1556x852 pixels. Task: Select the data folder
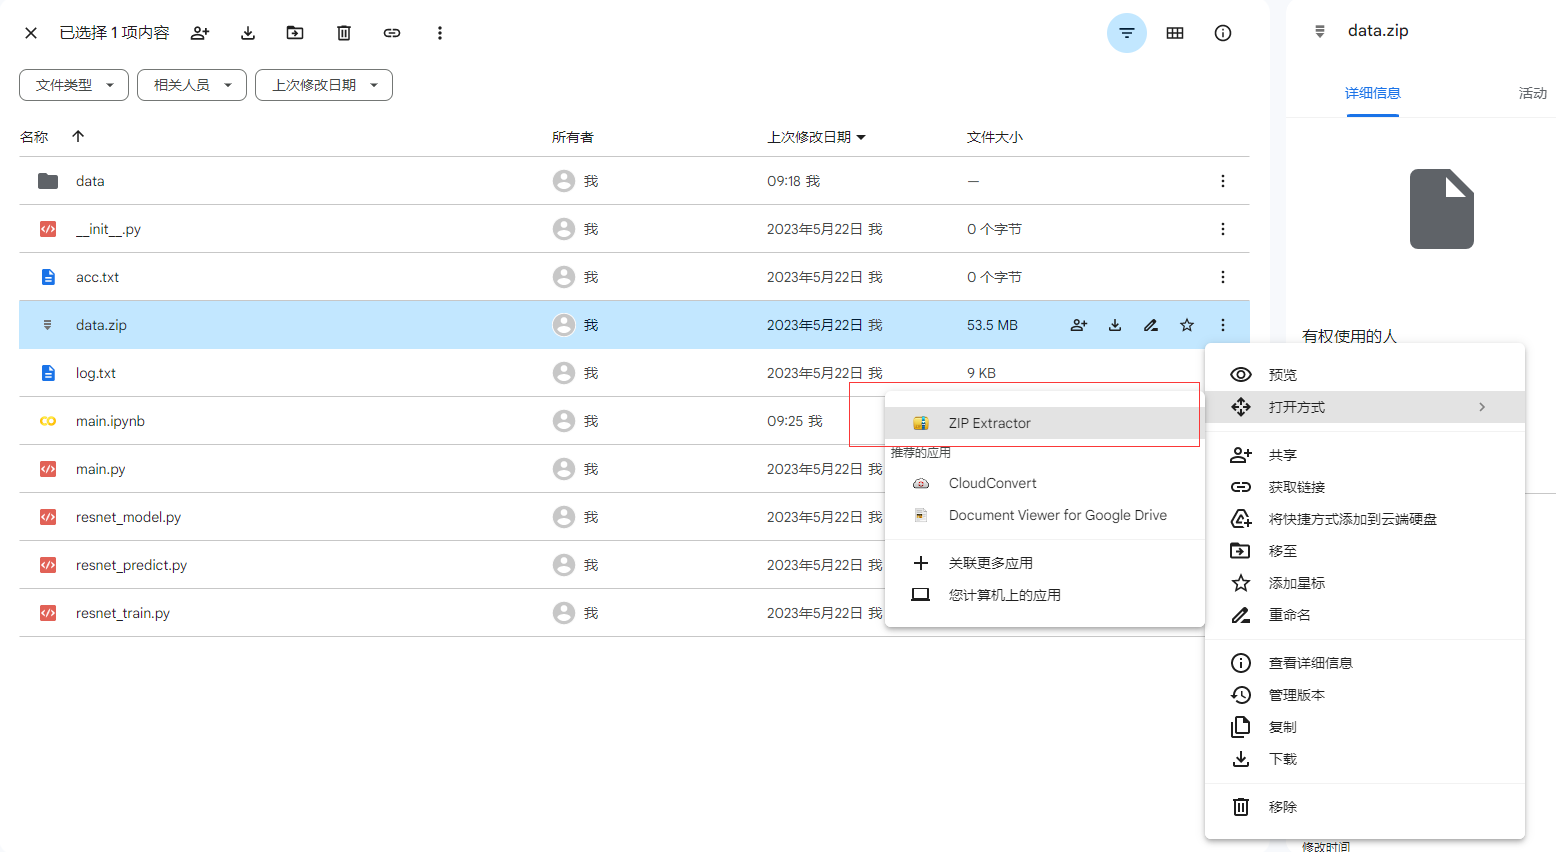point(634,181)
